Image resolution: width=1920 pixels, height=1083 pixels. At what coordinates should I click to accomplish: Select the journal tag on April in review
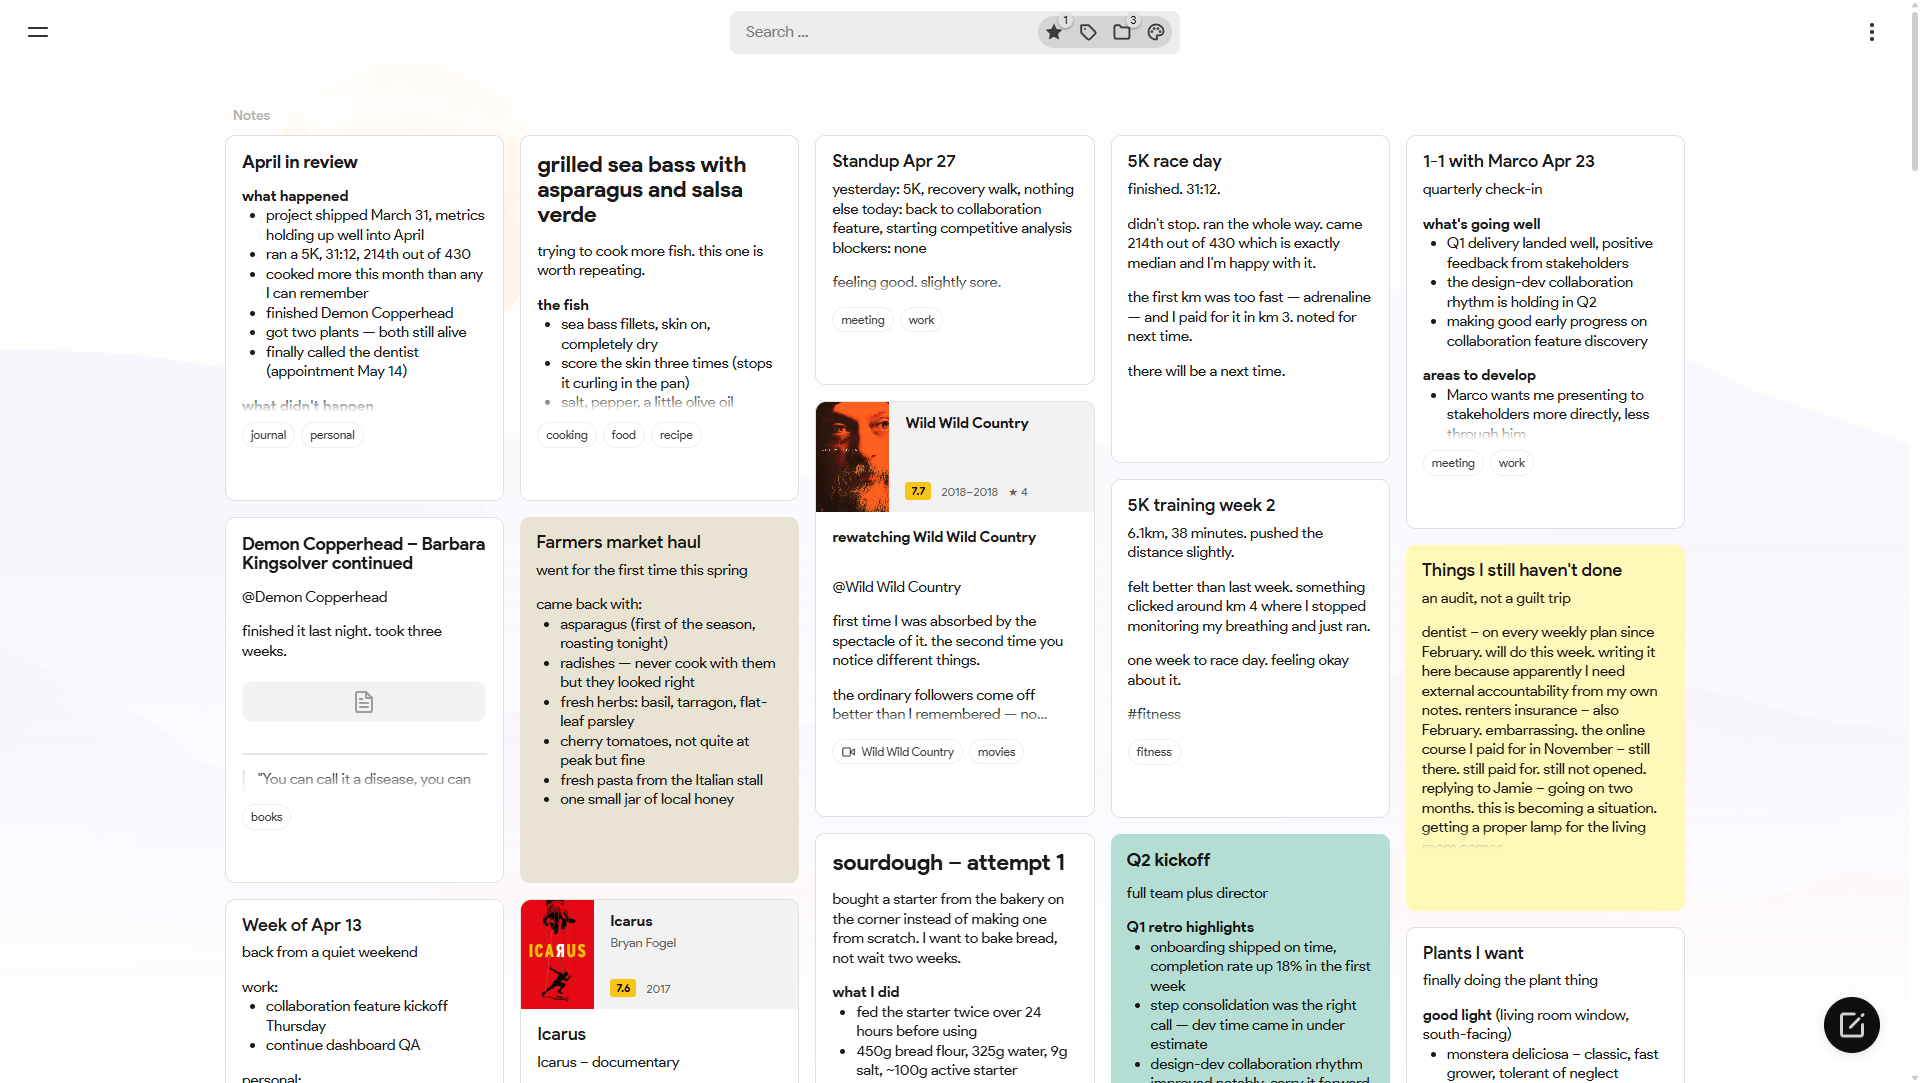pyautogui.click(x=268, y=435)
